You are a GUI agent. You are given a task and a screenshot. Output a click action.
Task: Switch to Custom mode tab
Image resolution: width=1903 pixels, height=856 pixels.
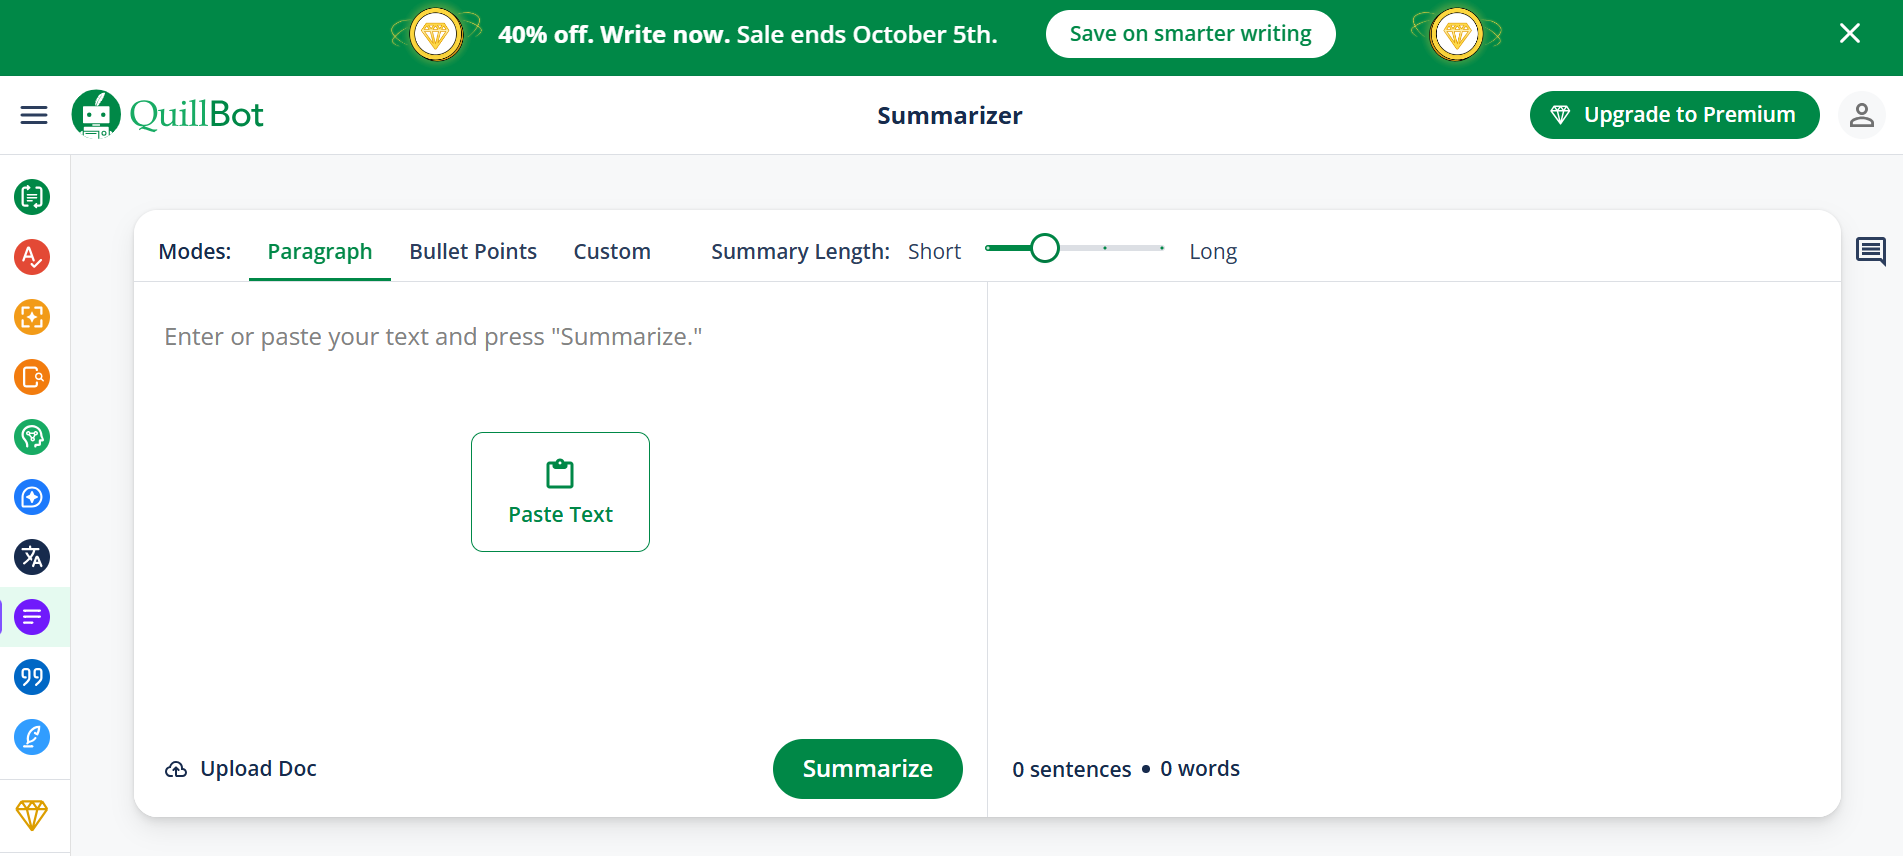click(612, 251)
